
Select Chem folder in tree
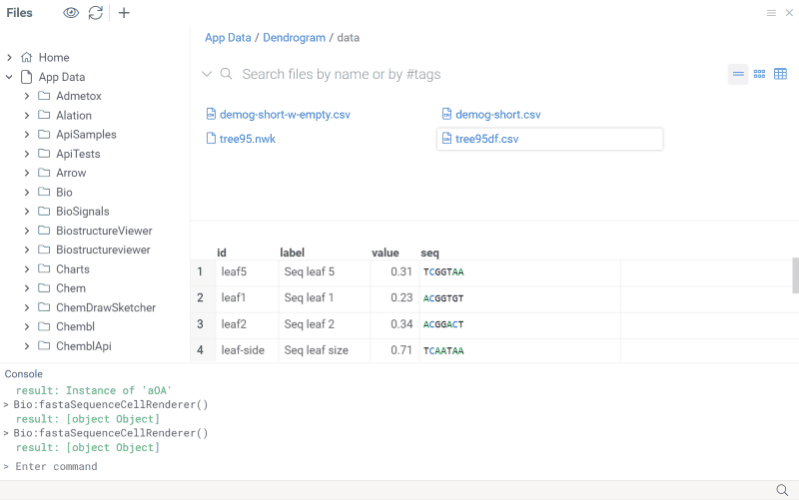71,288
